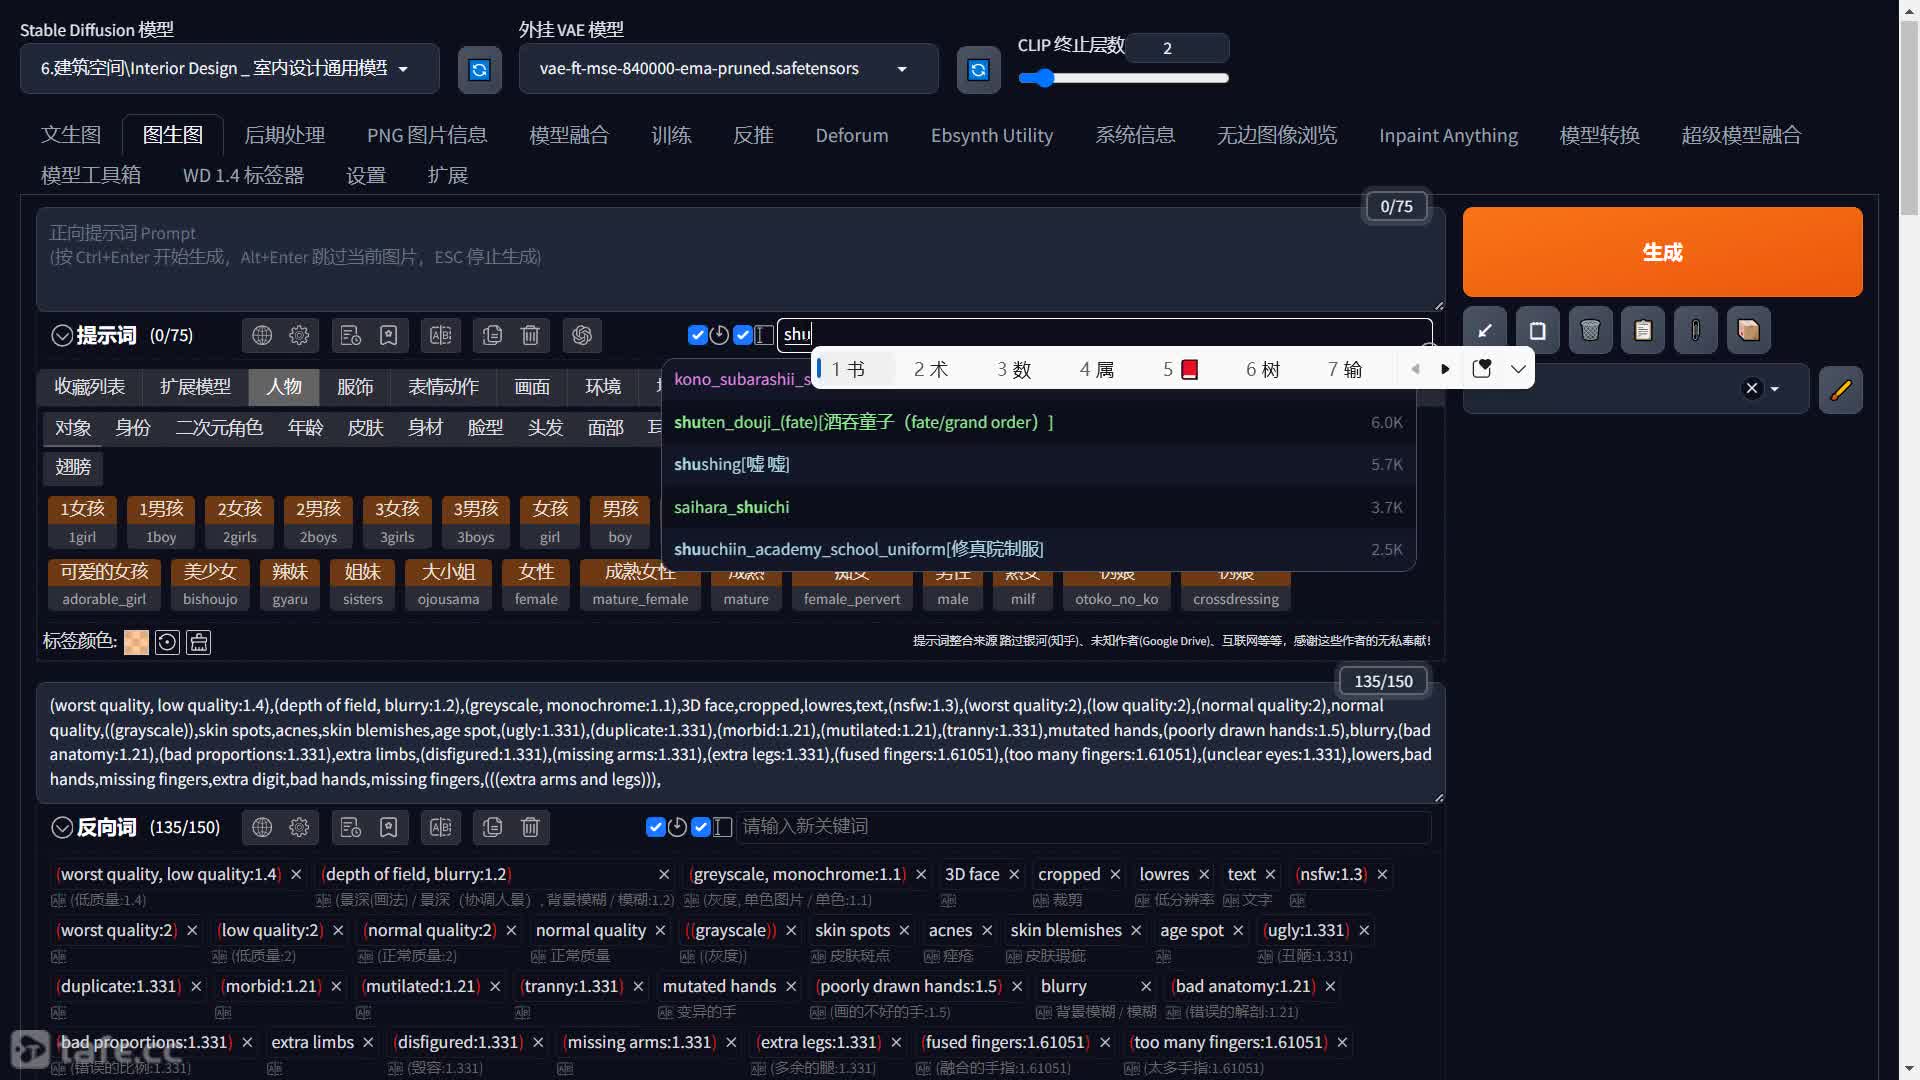Click the translate icon in the negative prompt toolbar

tap(440, 828)
